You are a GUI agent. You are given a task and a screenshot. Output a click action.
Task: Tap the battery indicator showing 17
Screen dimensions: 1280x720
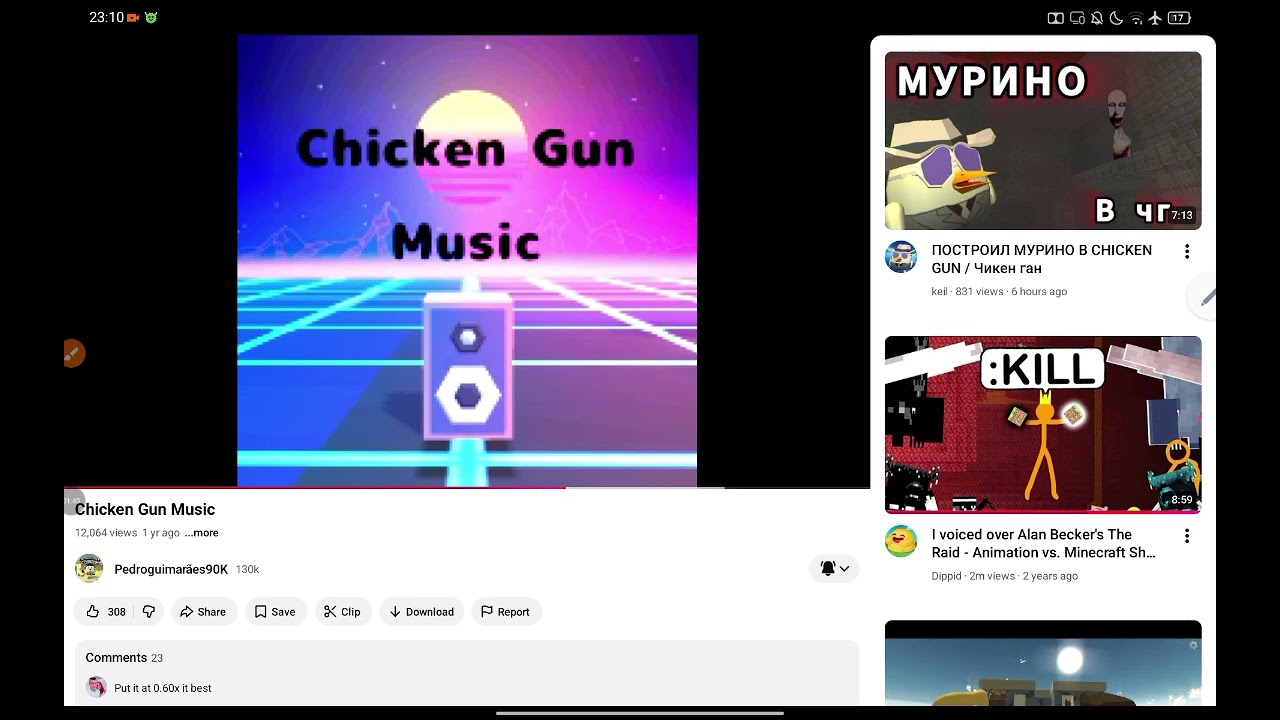1179,18
